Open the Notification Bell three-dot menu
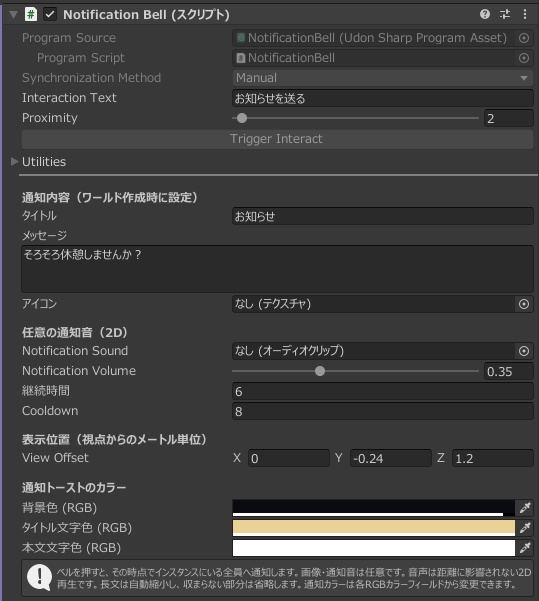The image size is (539, 601). 525,14
